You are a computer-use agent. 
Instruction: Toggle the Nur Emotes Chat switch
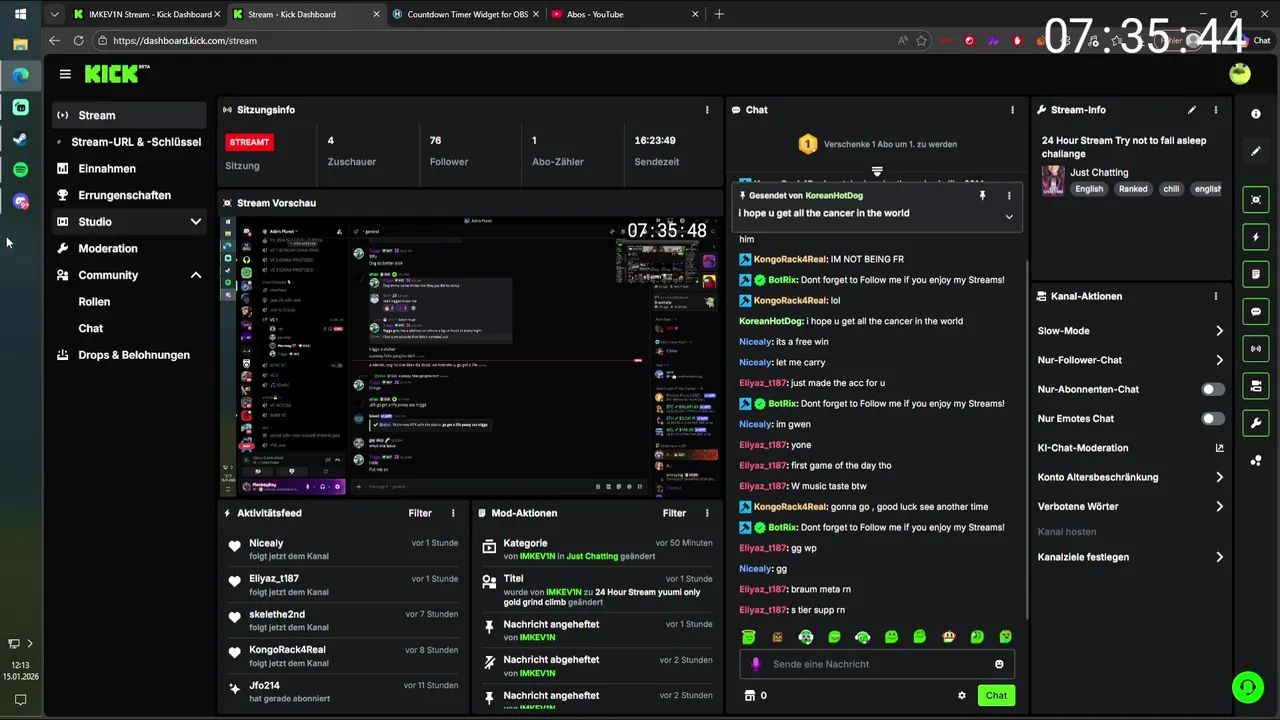1213,419
